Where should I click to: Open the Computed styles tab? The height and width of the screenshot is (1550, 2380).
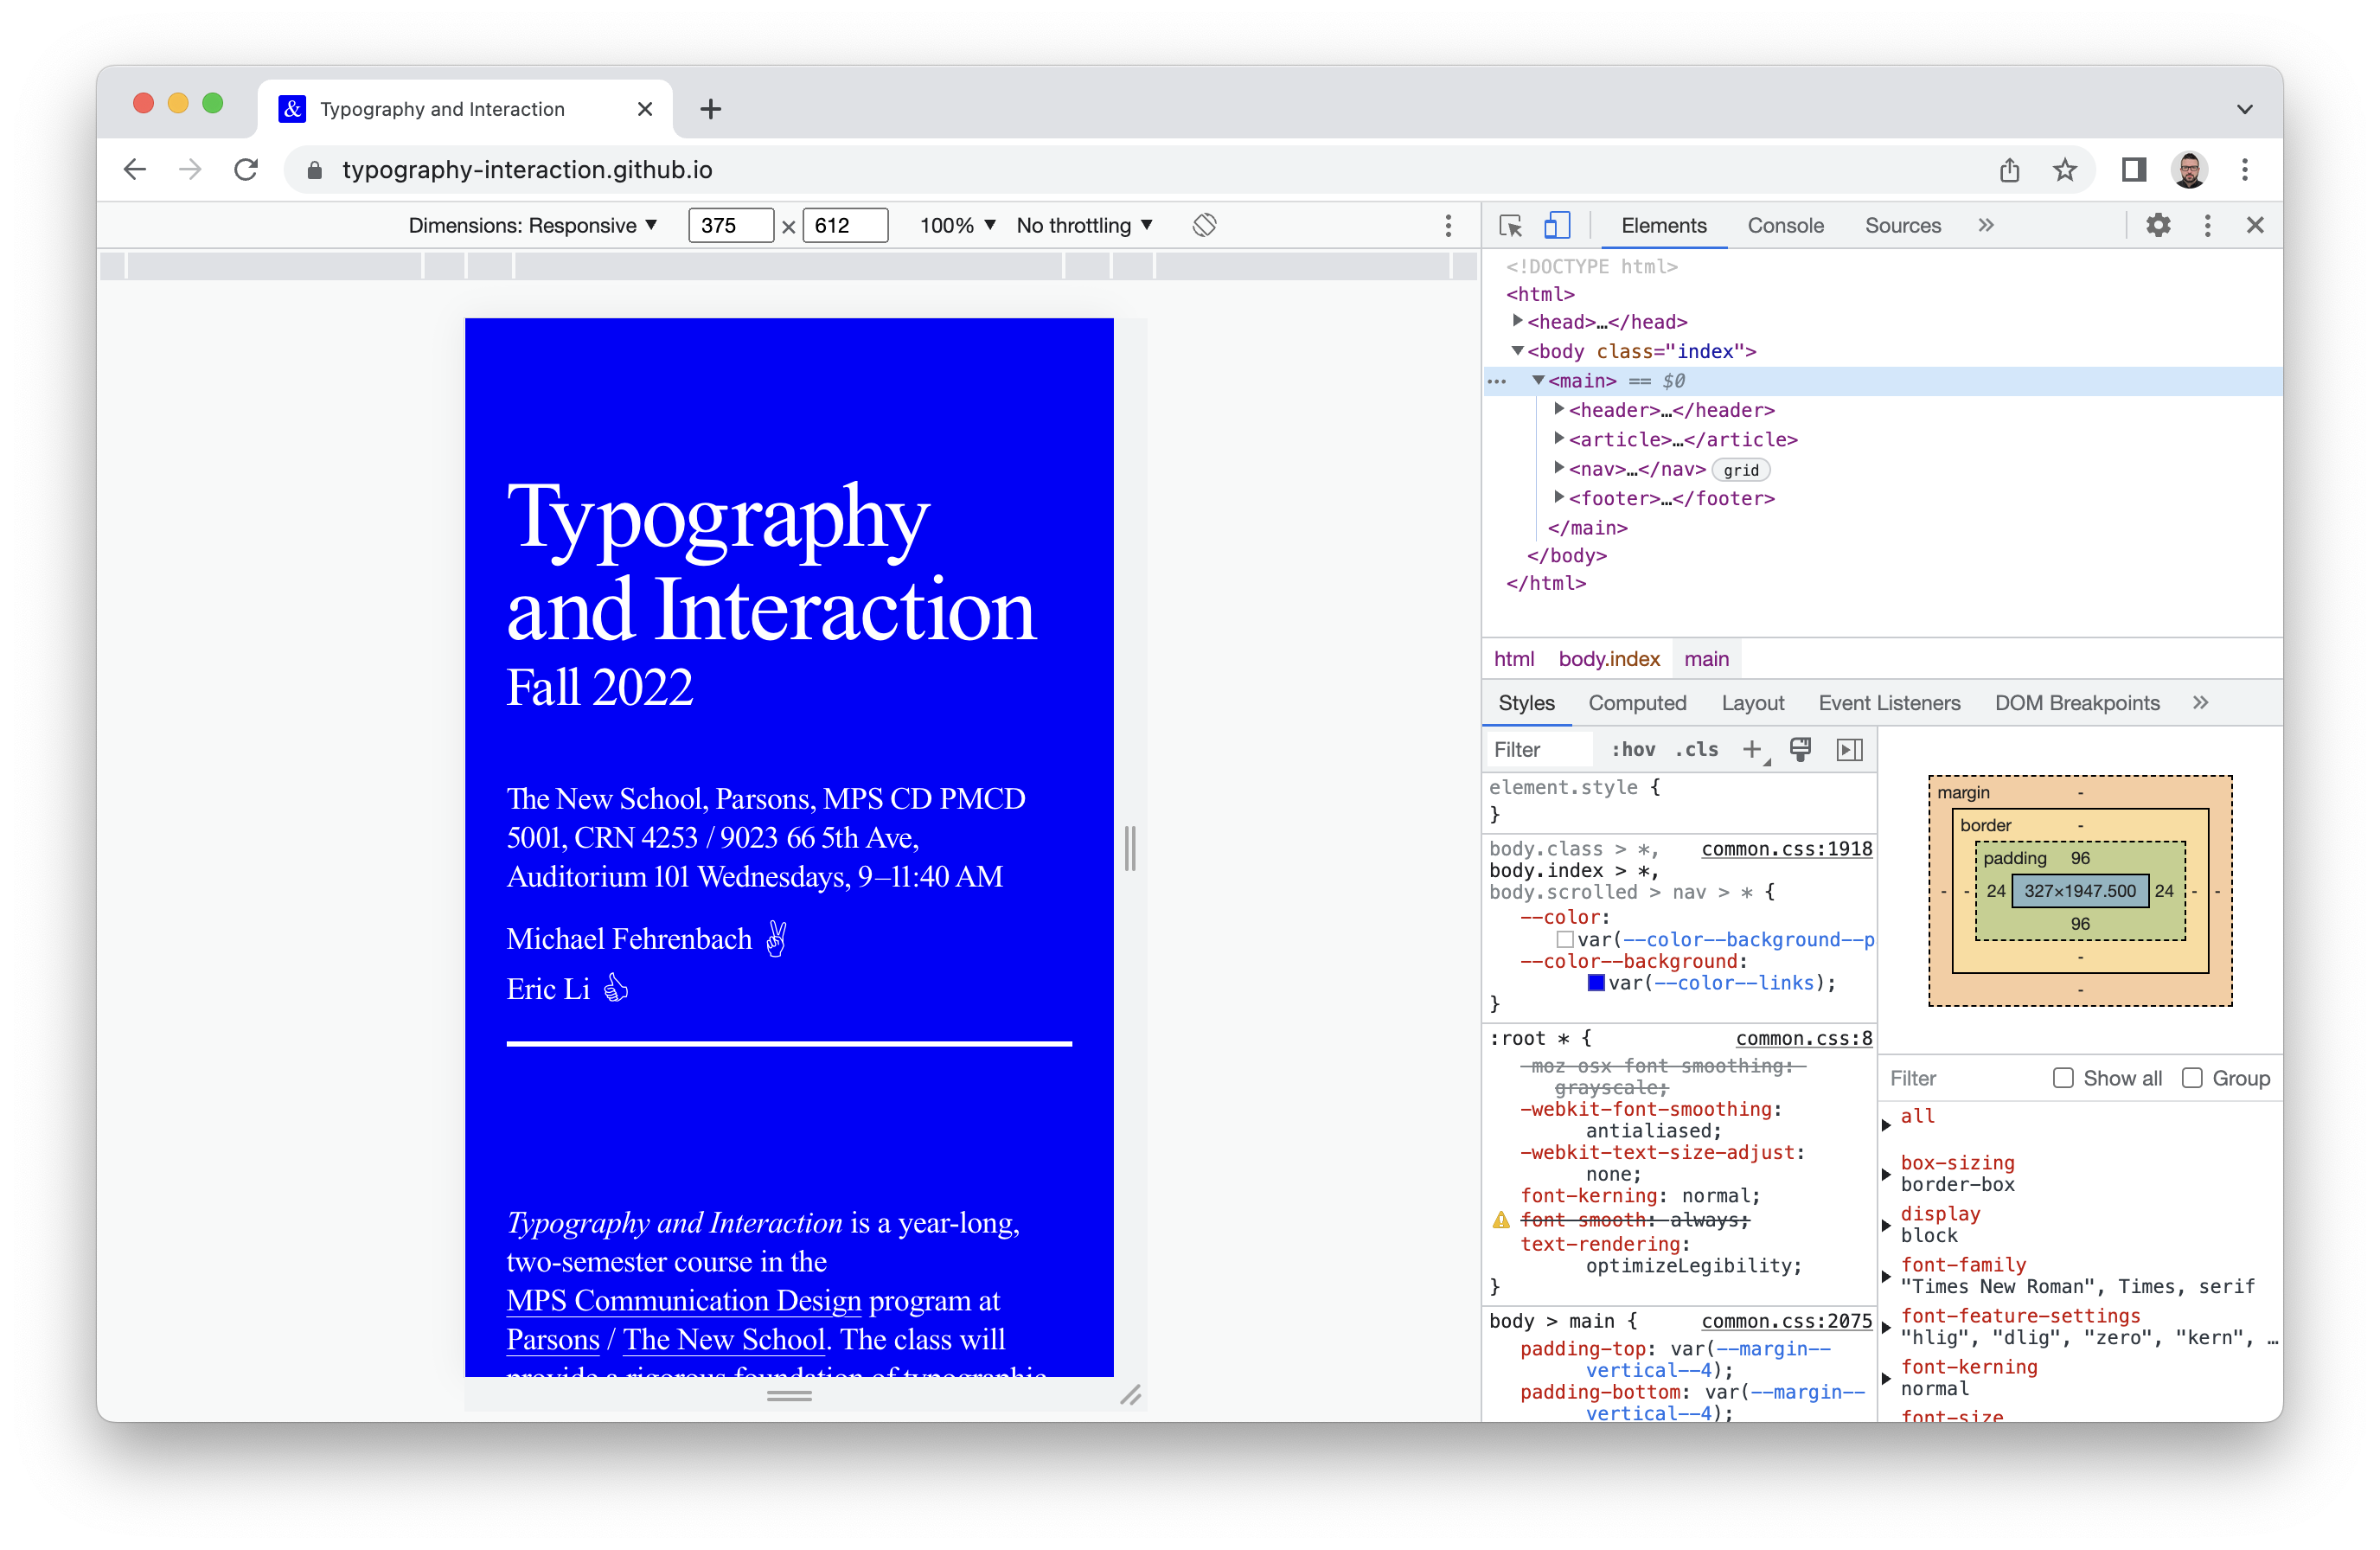tap(1637, 703)
